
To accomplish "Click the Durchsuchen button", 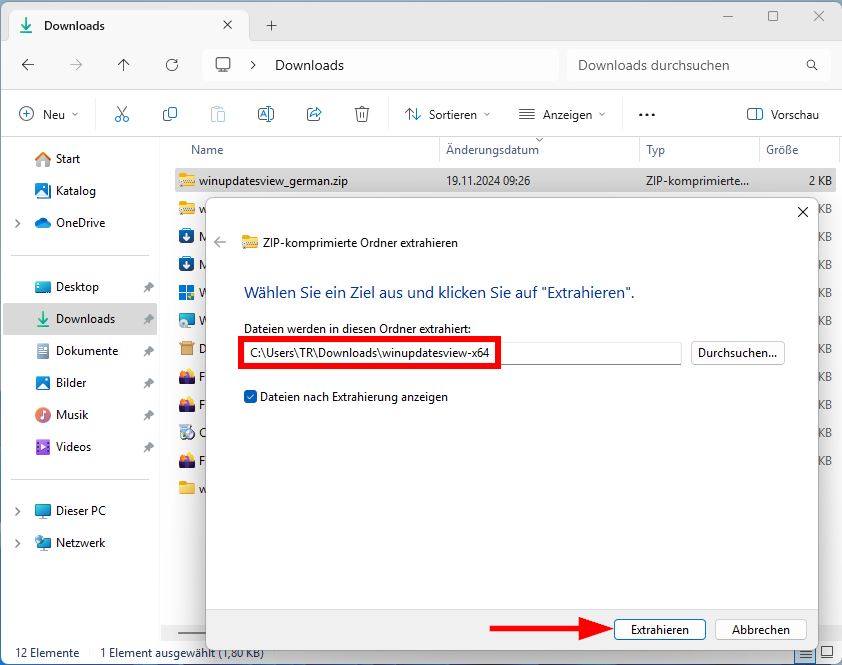I will pyautogui.click(x=737, y=353).
